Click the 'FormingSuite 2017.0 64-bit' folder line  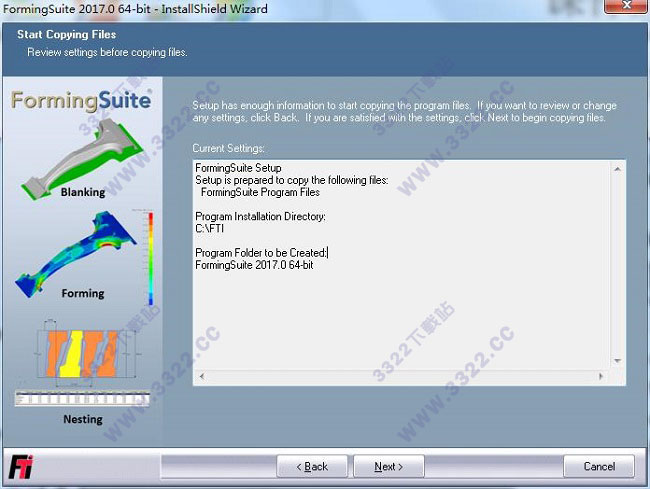(x=254, y=265)
